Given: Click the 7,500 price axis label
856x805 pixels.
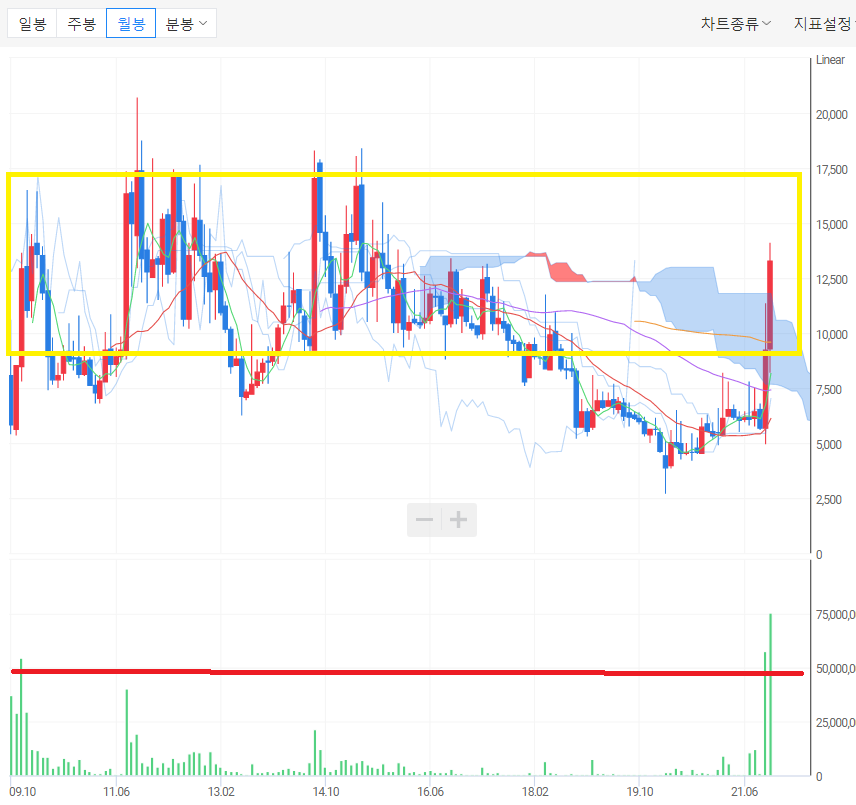Looking at the screenshot, I should pos(829,390).
